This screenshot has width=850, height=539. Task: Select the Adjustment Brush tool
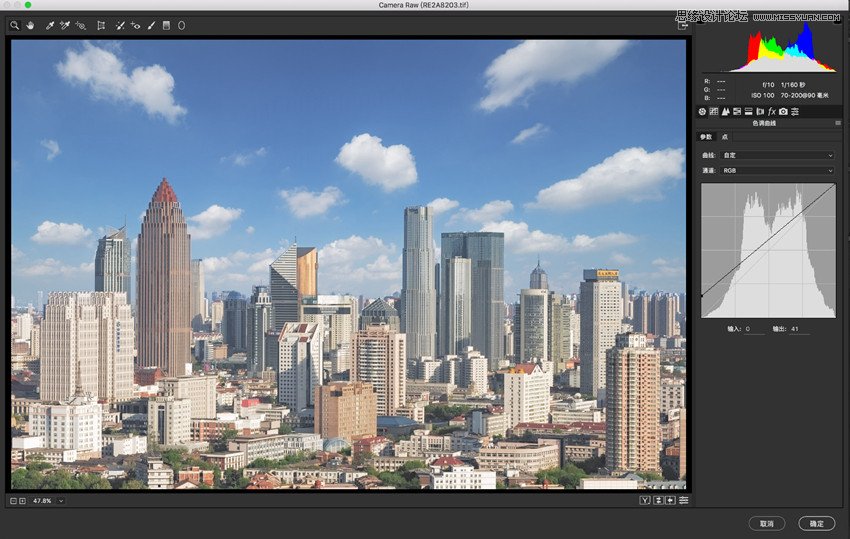coord(151,25)
